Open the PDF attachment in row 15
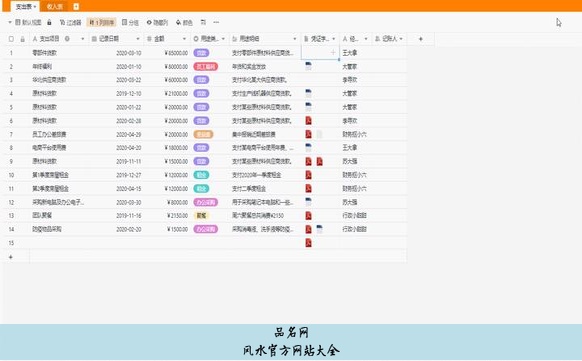The height and width of the screenshot is (361, 582). (308, 243)
